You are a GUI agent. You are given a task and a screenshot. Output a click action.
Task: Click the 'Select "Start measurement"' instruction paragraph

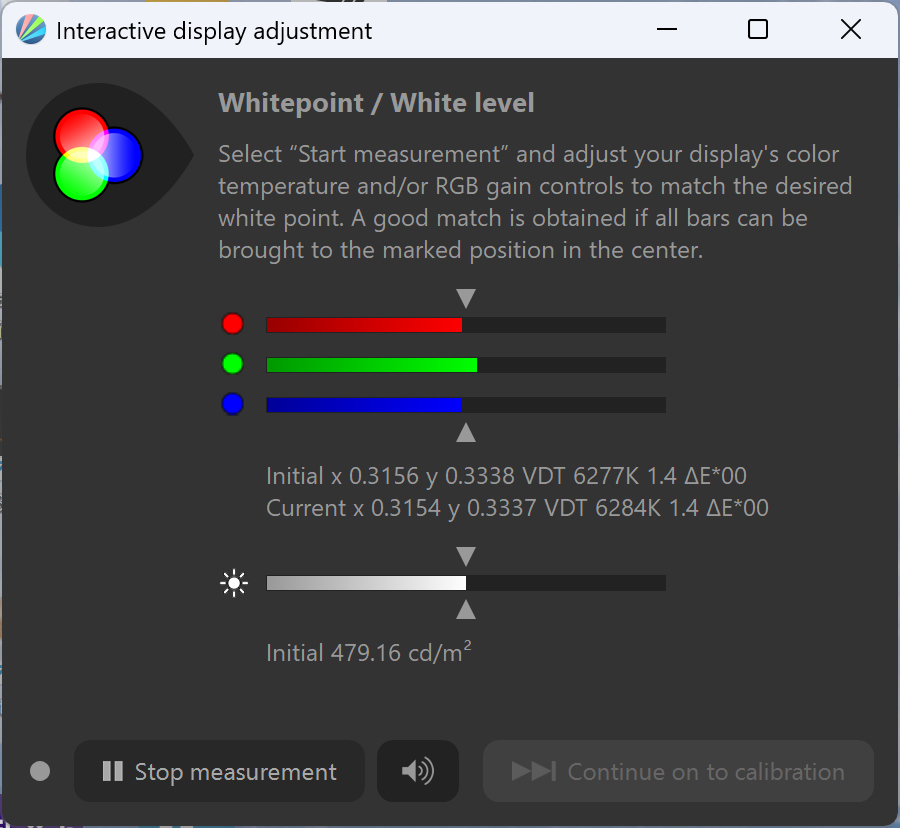click(x=535, y=202)
